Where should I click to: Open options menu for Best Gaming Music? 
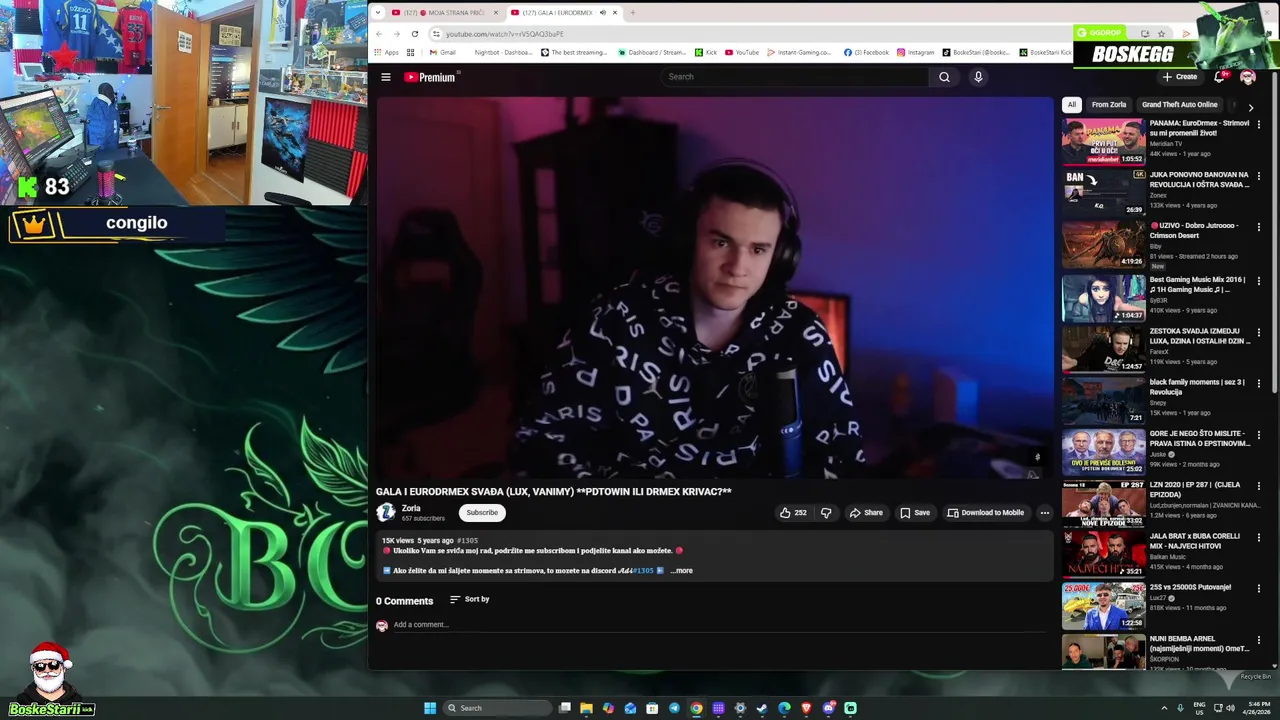pos(1259,281)
